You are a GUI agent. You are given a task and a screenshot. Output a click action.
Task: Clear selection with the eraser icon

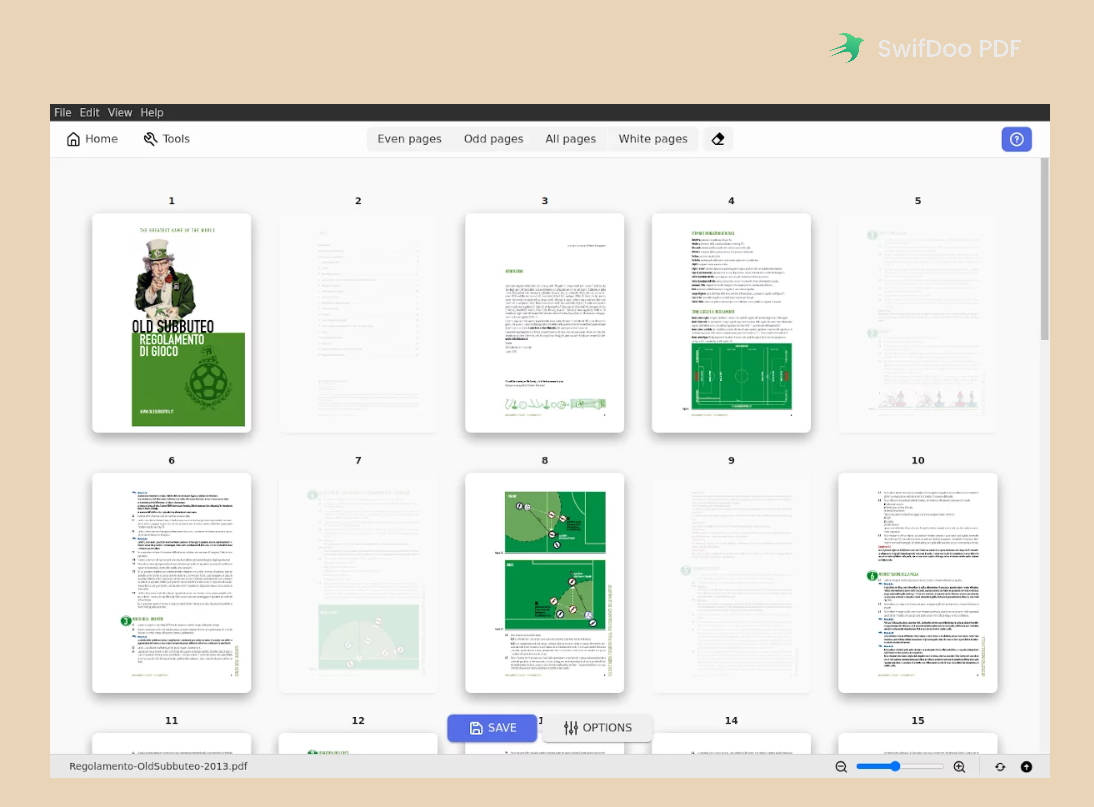[x=718, y=139]
